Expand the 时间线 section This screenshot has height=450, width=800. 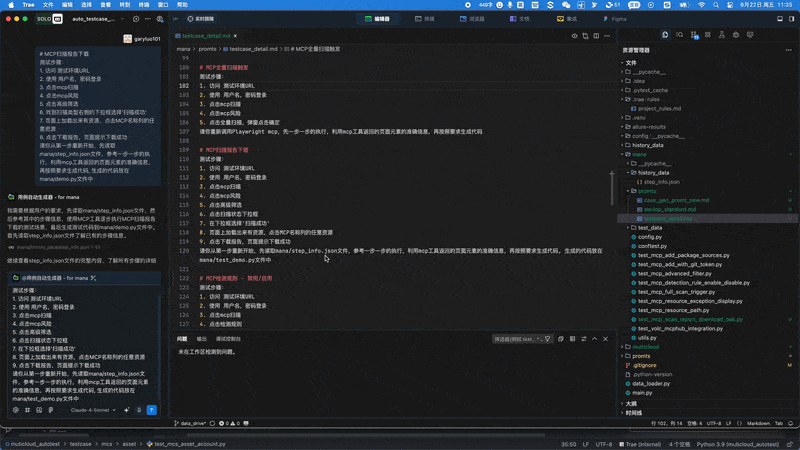pyautogui.click(x=632, y=413)
